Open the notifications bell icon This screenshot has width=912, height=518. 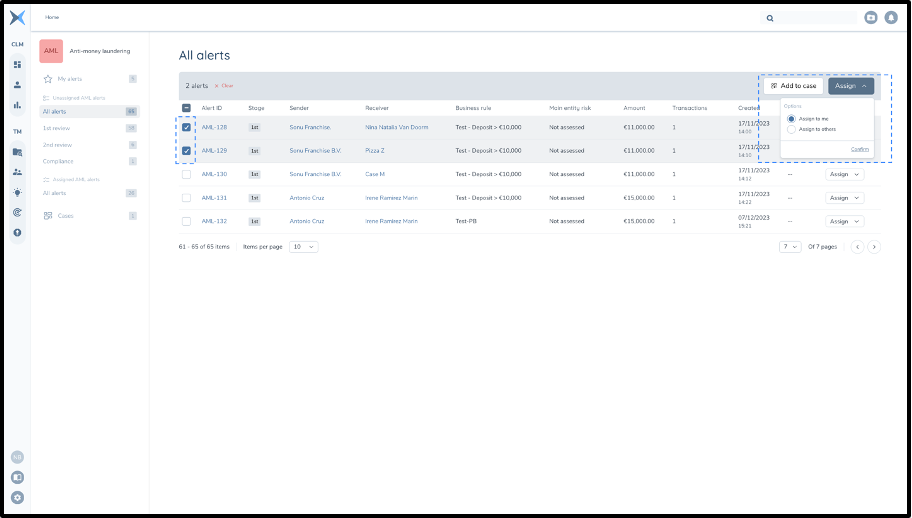coord(891,17)
